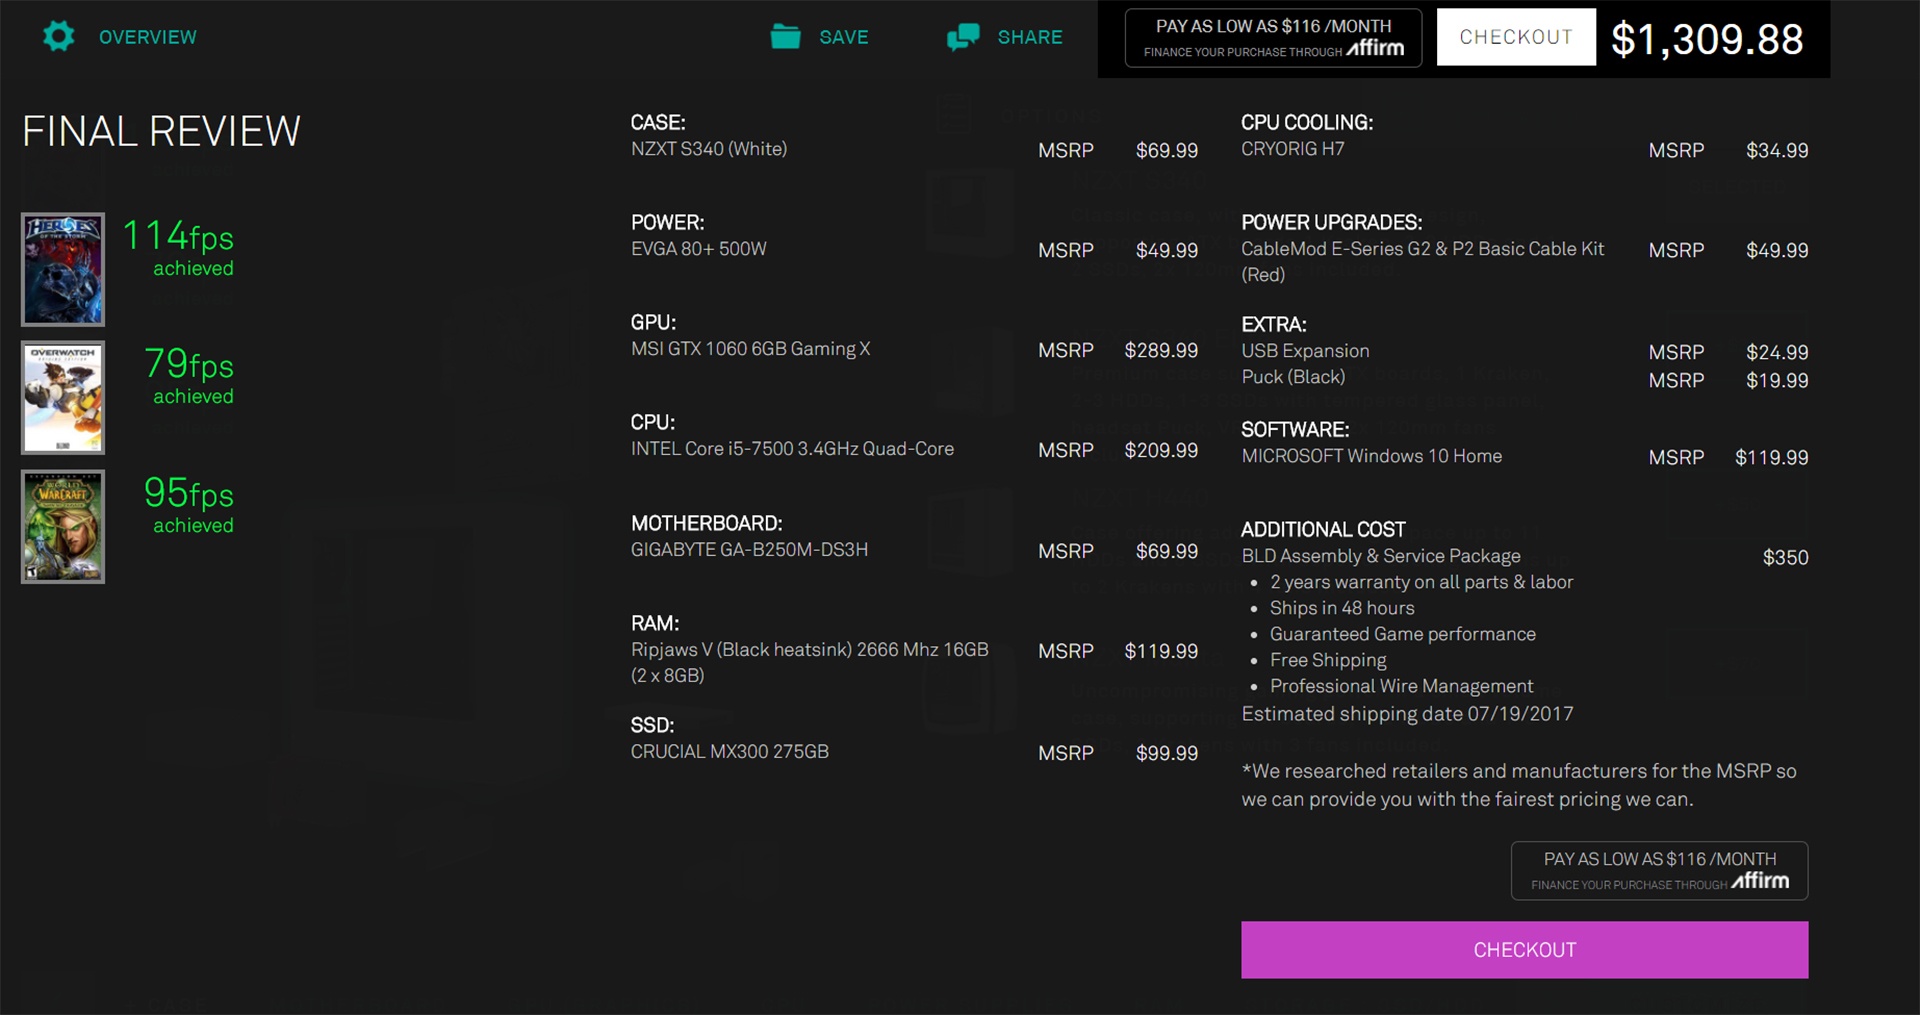Click the NZXT S340 (White) case entry
Screen dimensions: 1920x1015
pyautogui.click(x=708, y=149)
